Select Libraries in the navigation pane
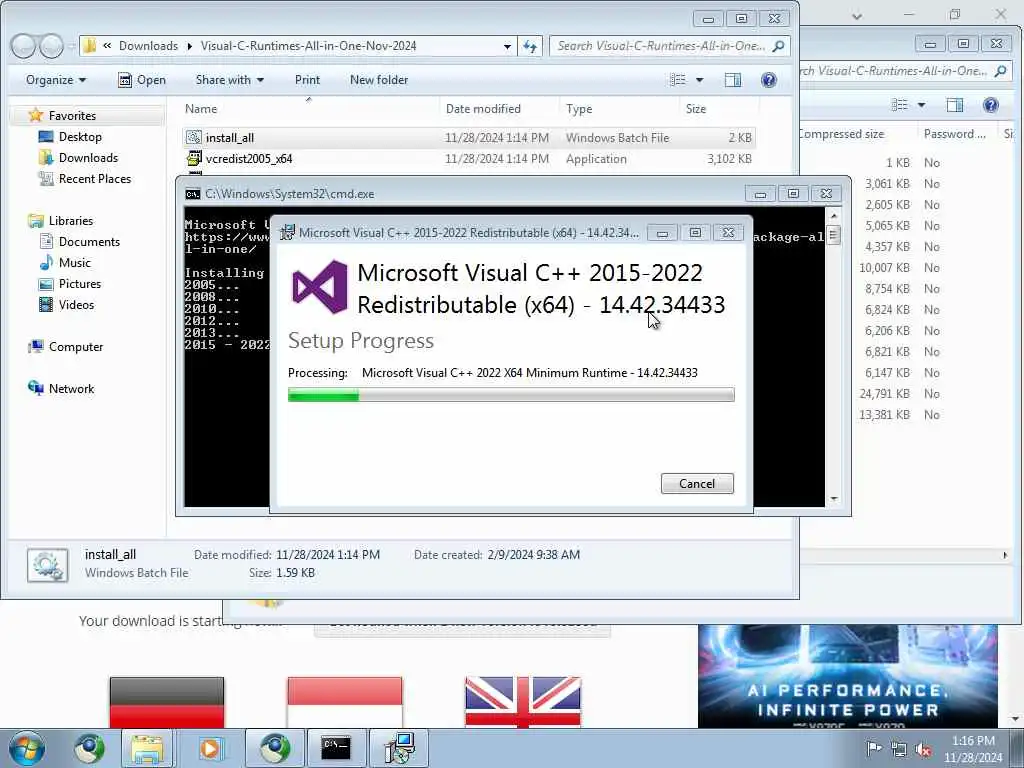This screenshot has height=768, width=1024. pos(71,221)
